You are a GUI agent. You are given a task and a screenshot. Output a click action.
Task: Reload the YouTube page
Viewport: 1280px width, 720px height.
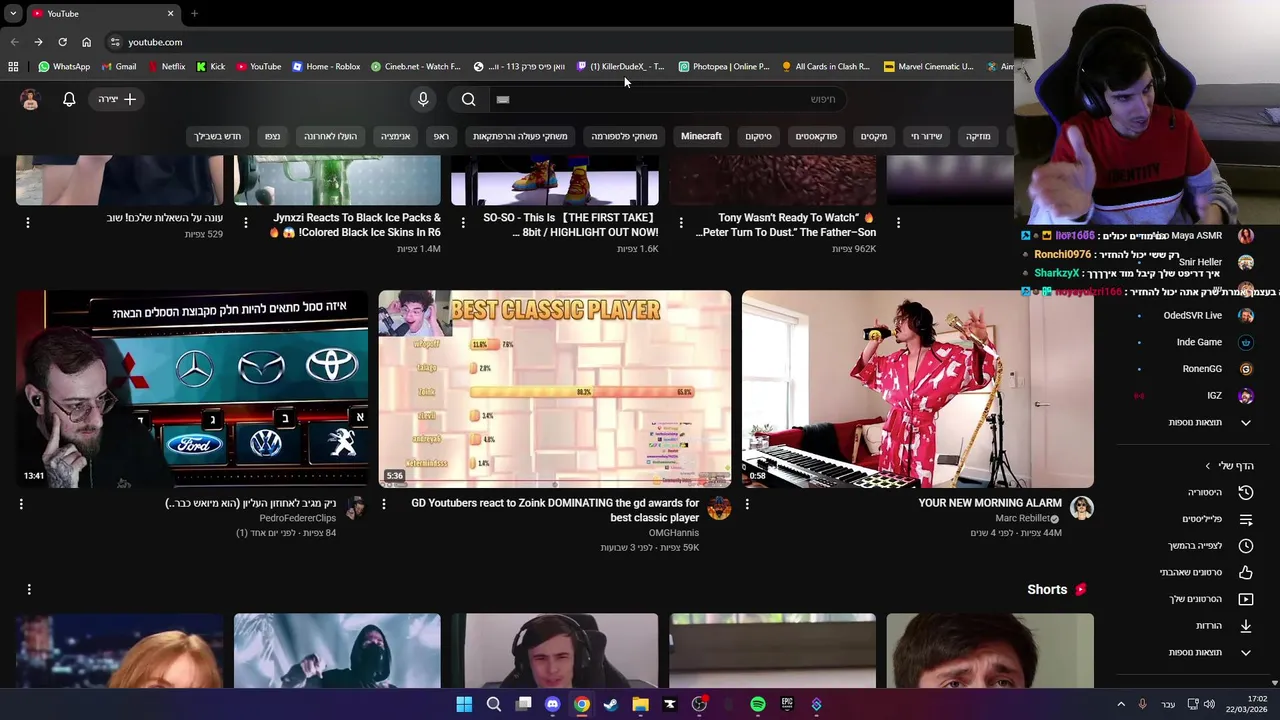tap(62, 42)
